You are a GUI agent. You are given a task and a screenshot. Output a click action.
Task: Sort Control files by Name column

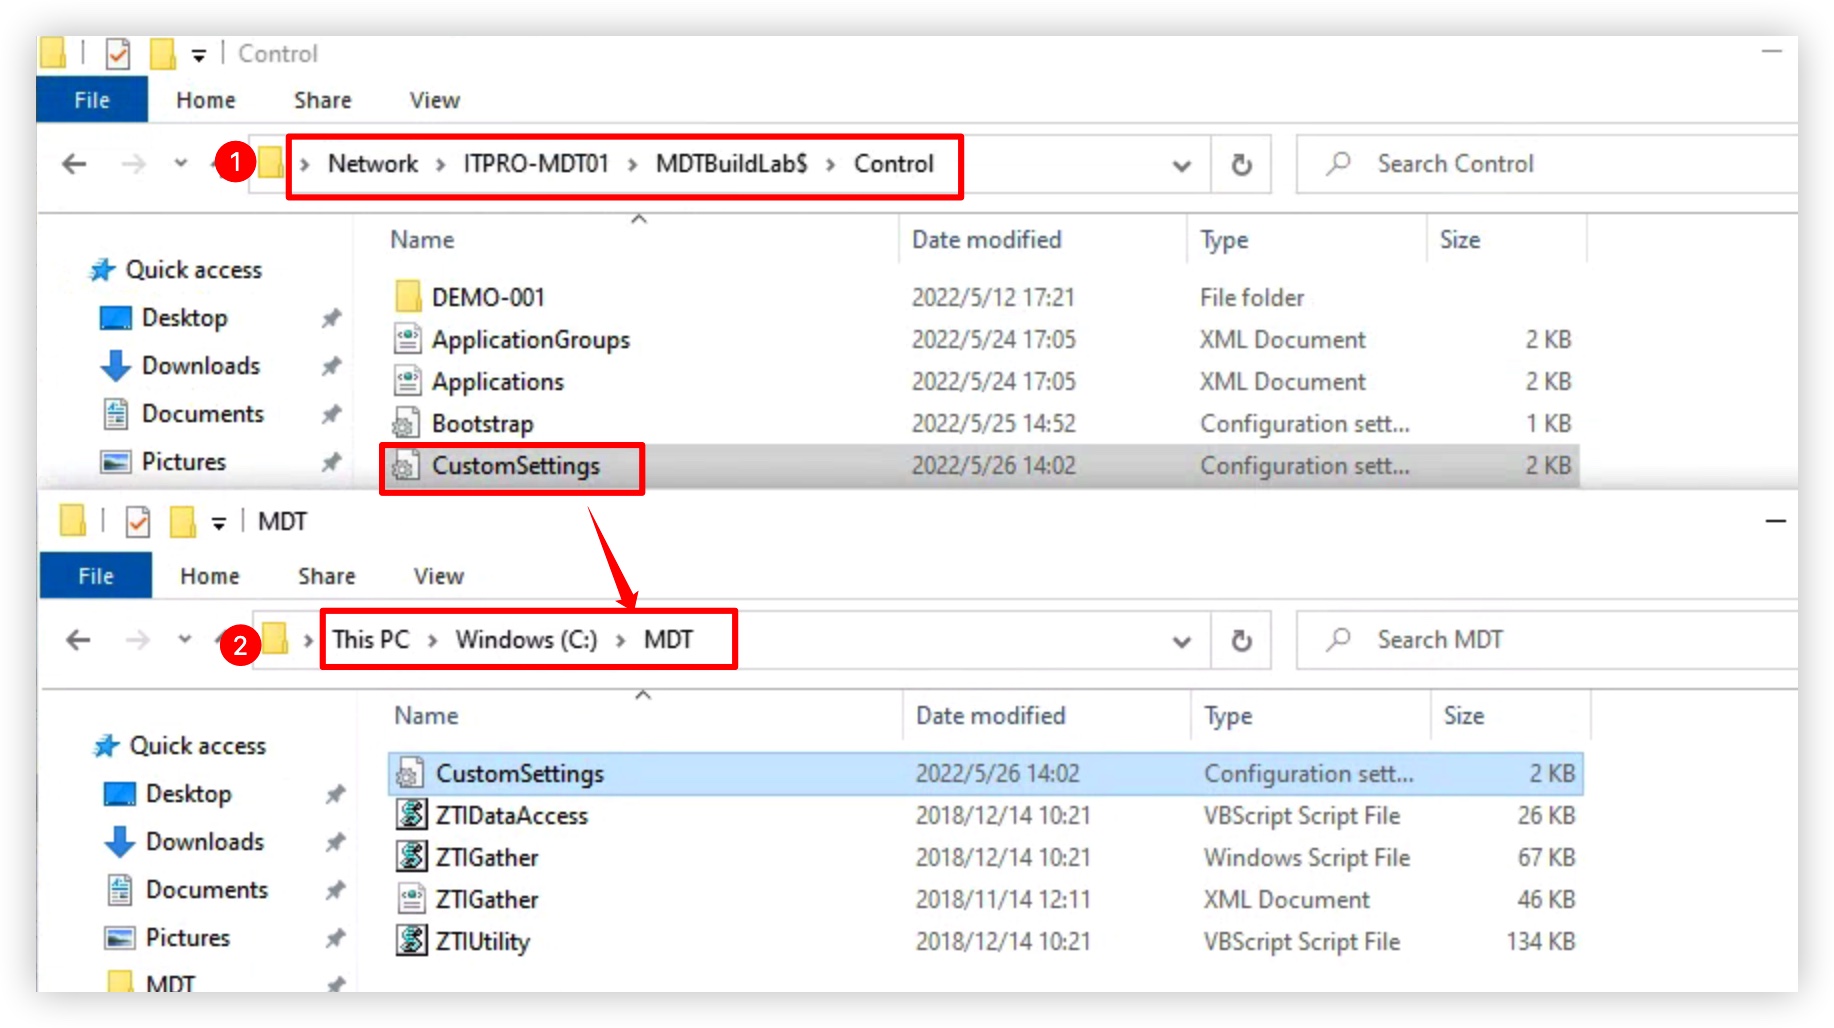click(x=422, y=240)
